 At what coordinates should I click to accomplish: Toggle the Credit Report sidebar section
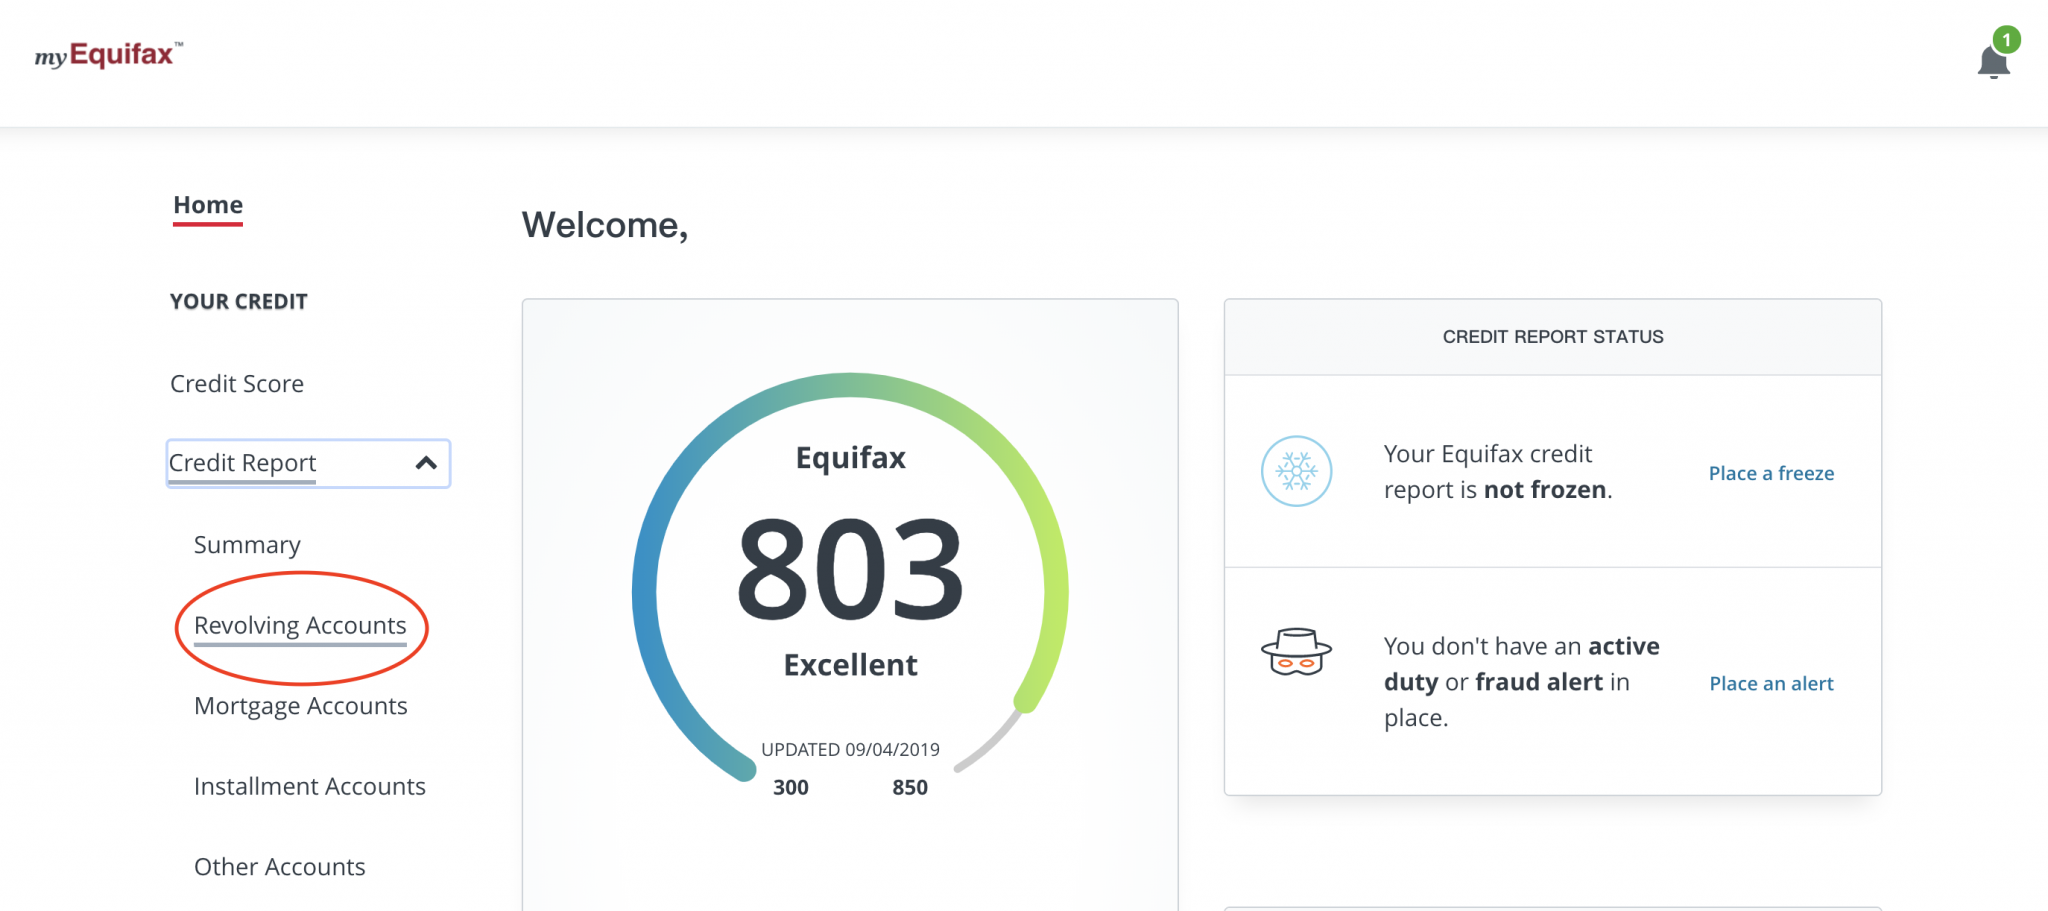coord(243,463)
